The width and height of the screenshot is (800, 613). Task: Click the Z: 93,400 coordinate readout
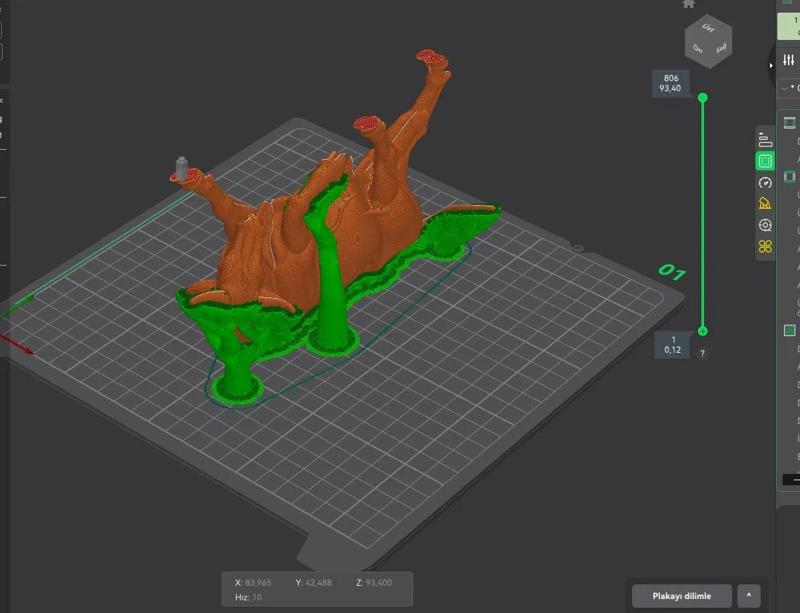(374, 582)
